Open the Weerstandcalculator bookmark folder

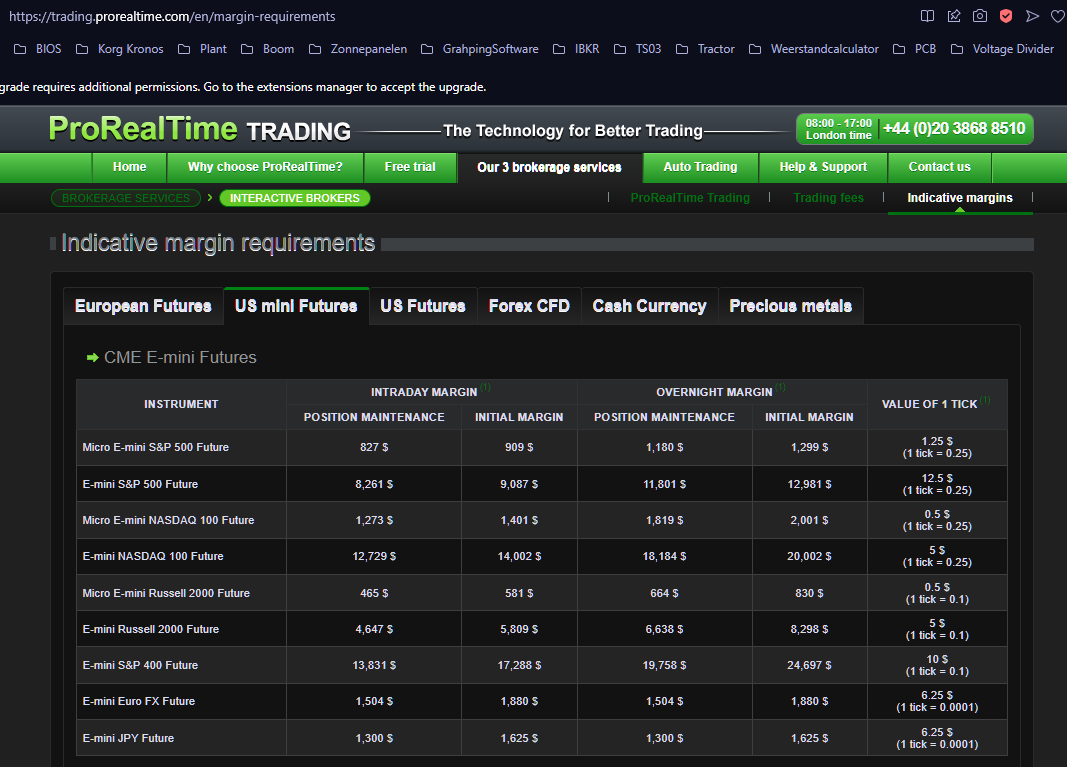(x=814, y=49)
